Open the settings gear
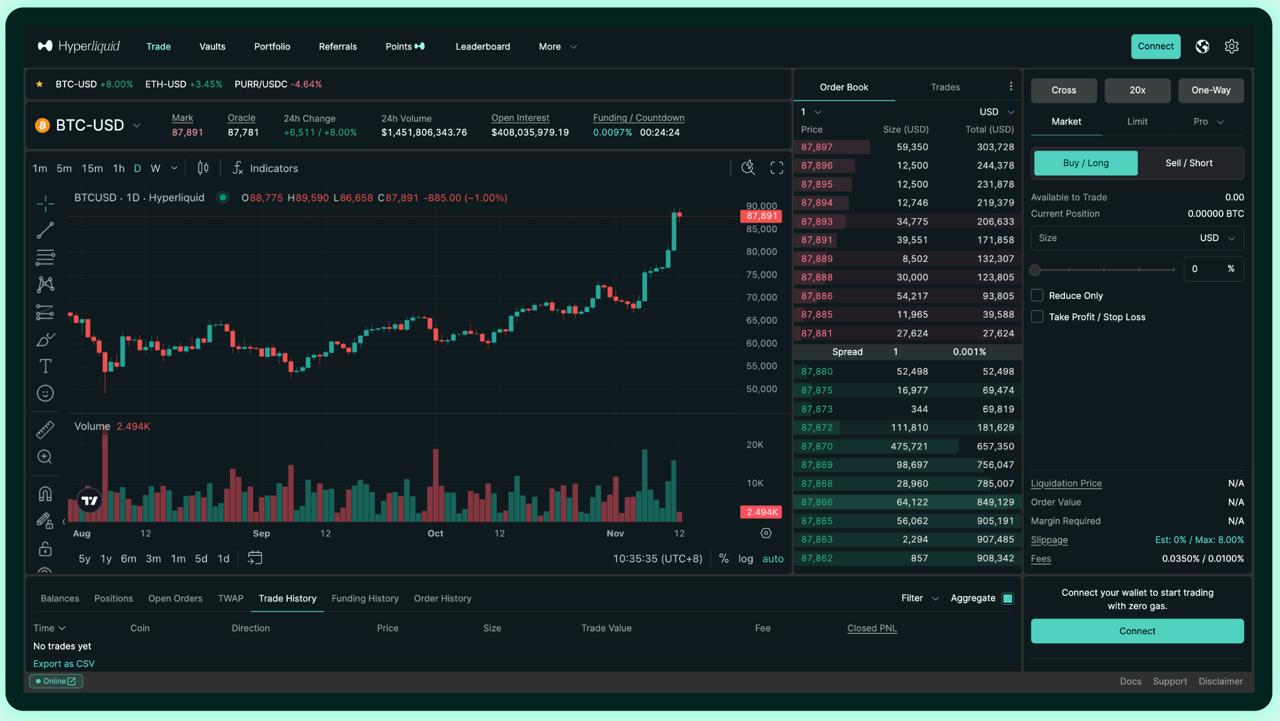Screen dimensions: 1280x721 1232,46
